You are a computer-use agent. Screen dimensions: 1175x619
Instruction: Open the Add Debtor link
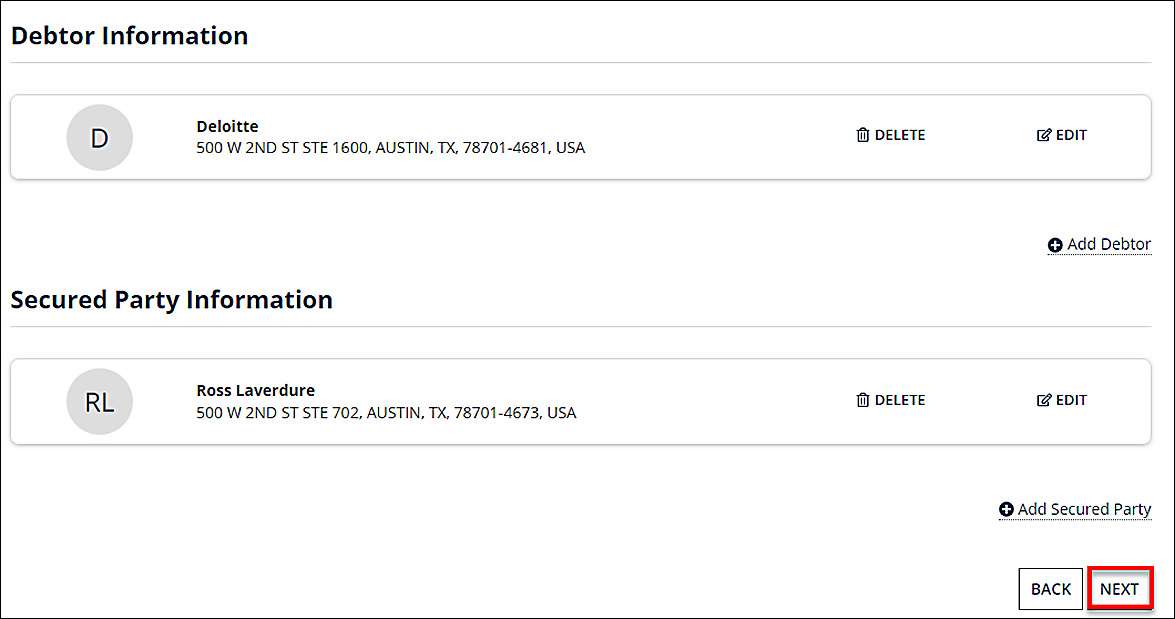[x=1108, y=244]
